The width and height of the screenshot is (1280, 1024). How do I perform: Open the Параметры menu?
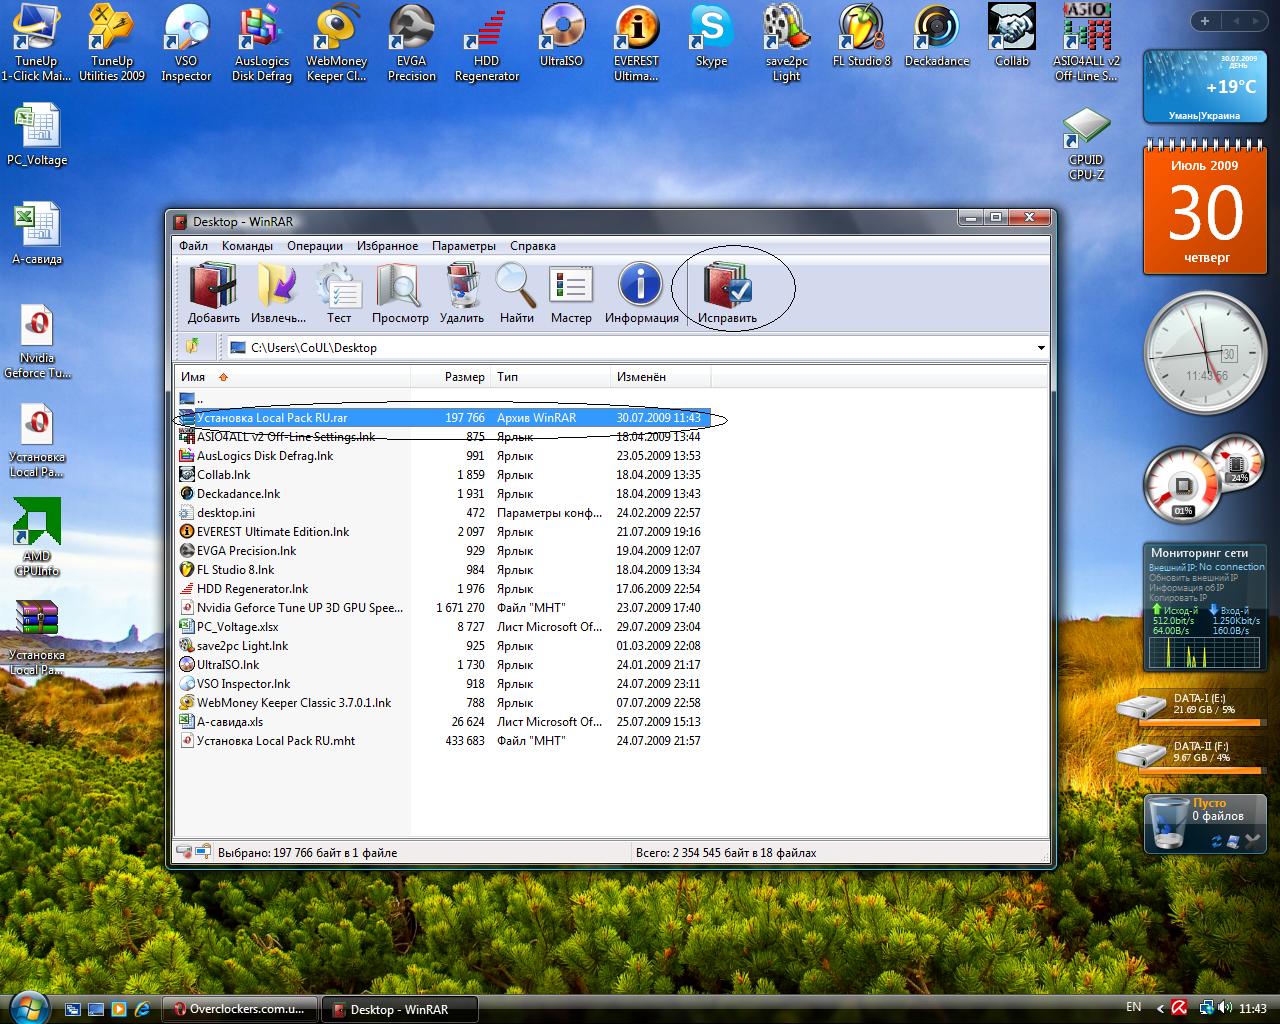pyautogui.click(x=464, y=246)
